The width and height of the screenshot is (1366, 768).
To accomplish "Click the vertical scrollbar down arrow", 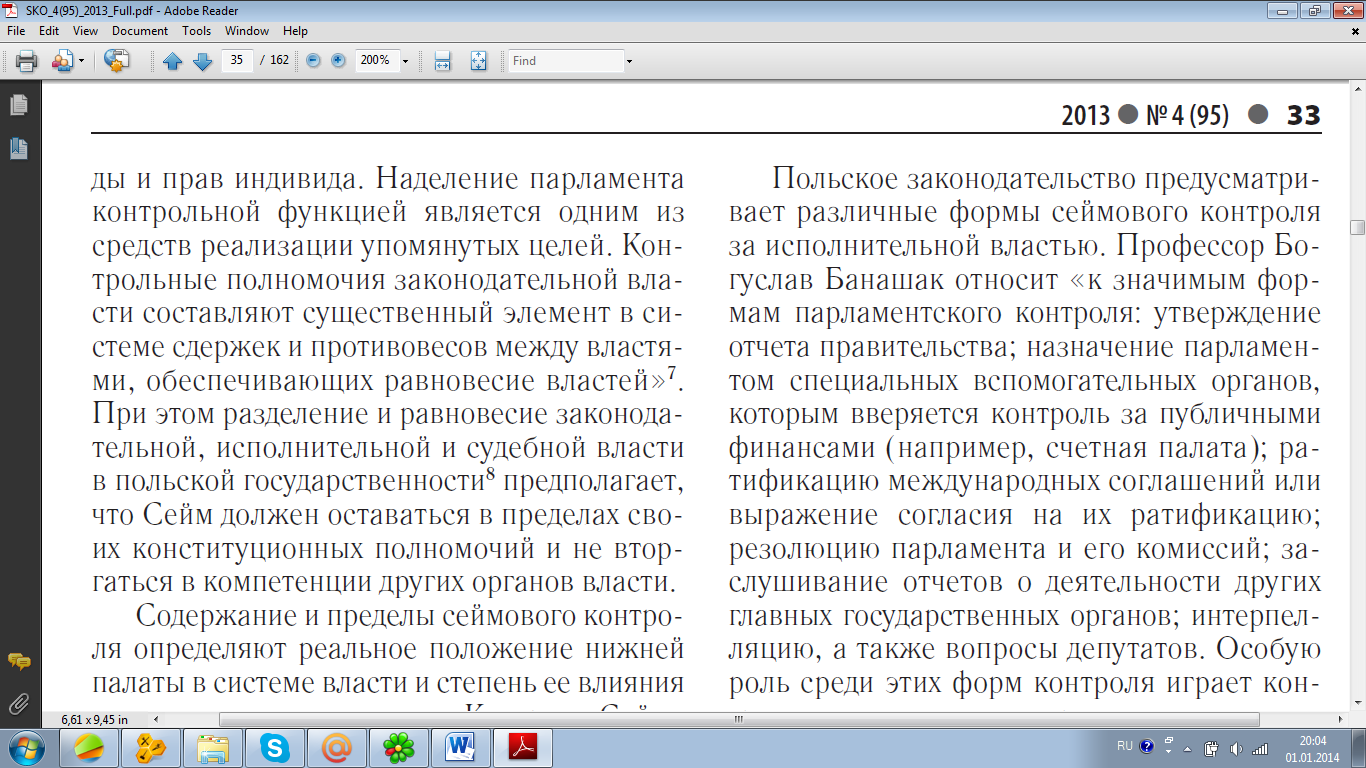I will (1357, 704).
